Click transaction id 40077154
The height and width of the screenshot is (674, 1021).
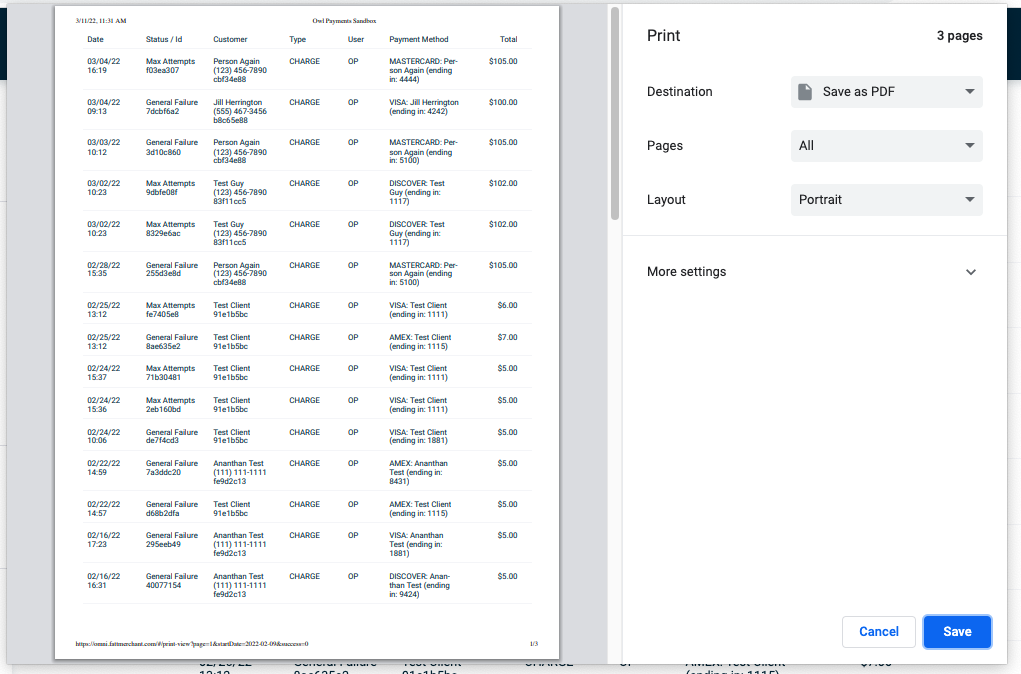tap(163, 585)
